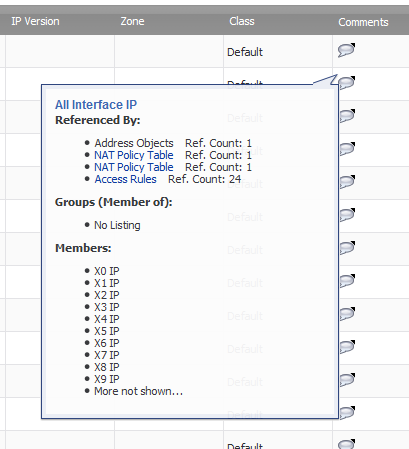Click the Comments column header
Image resolution: width=409 pixels, height=449 pixels.
pyautogui.click(x=363, y=22)
